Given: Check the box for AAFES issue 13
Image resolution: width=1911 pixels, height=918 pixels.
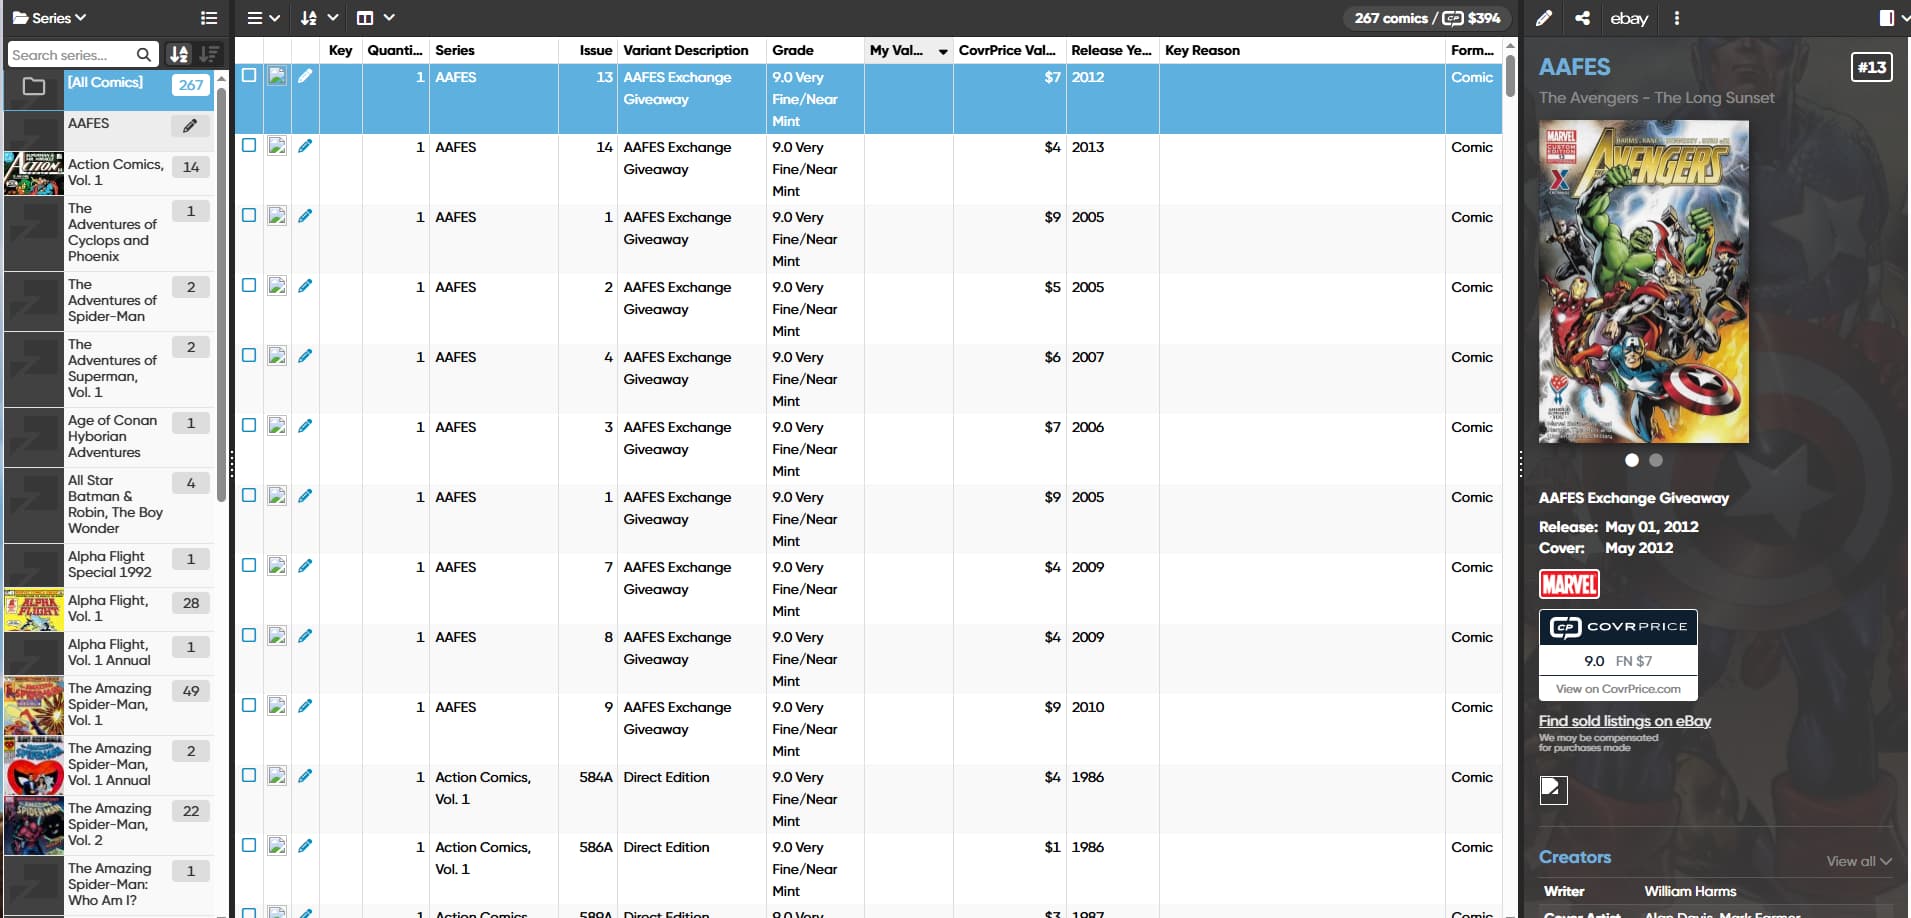Looking at the screenshot, I should coord(249,75).
